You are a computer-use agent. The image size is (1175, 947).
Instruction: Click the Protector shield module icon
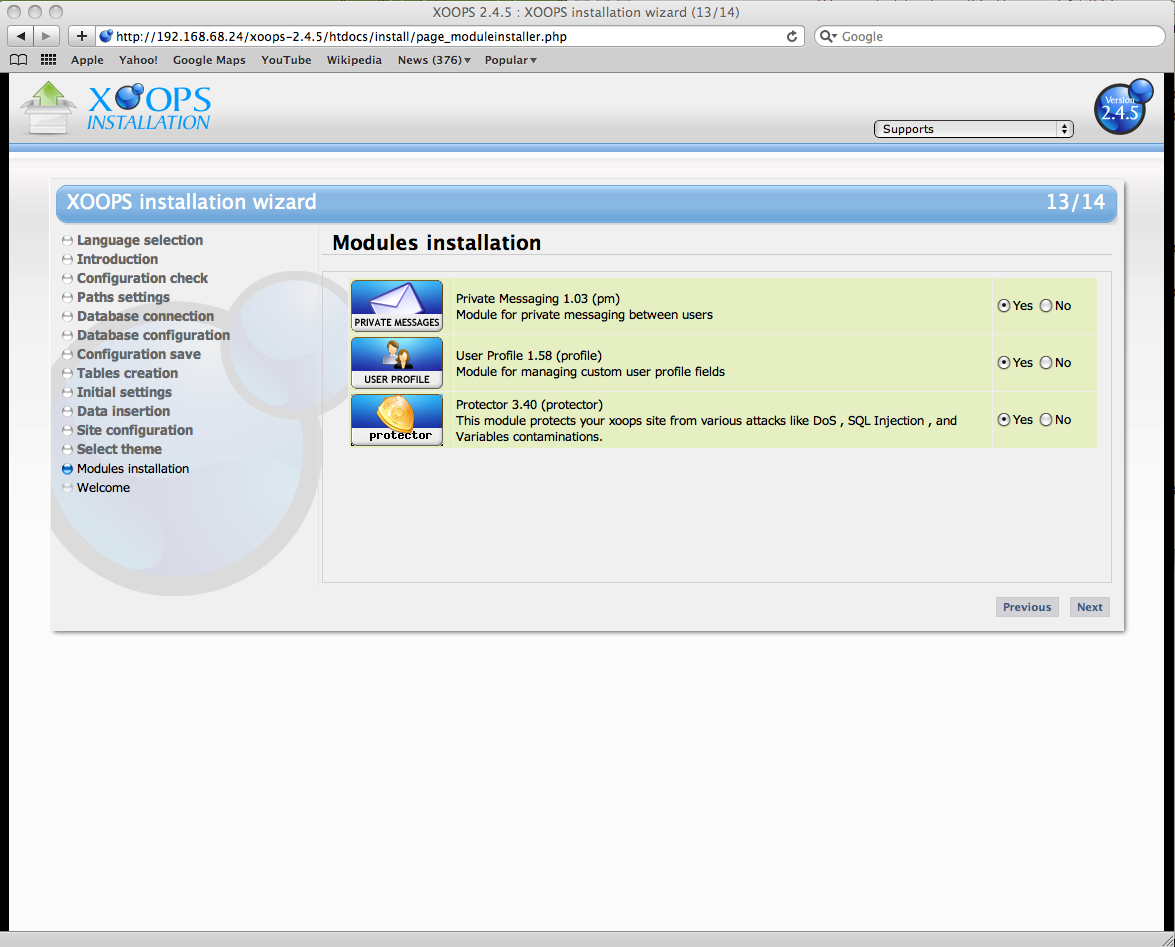[x=396, y=420]
